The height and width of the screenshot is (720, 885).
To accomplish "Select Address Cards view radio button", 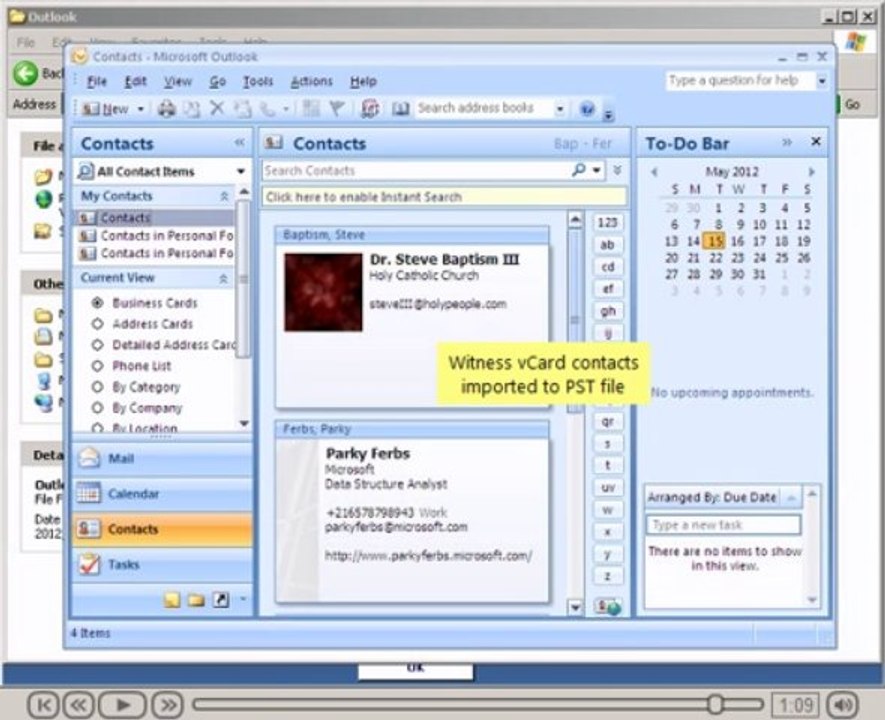I will click(97, 323).
